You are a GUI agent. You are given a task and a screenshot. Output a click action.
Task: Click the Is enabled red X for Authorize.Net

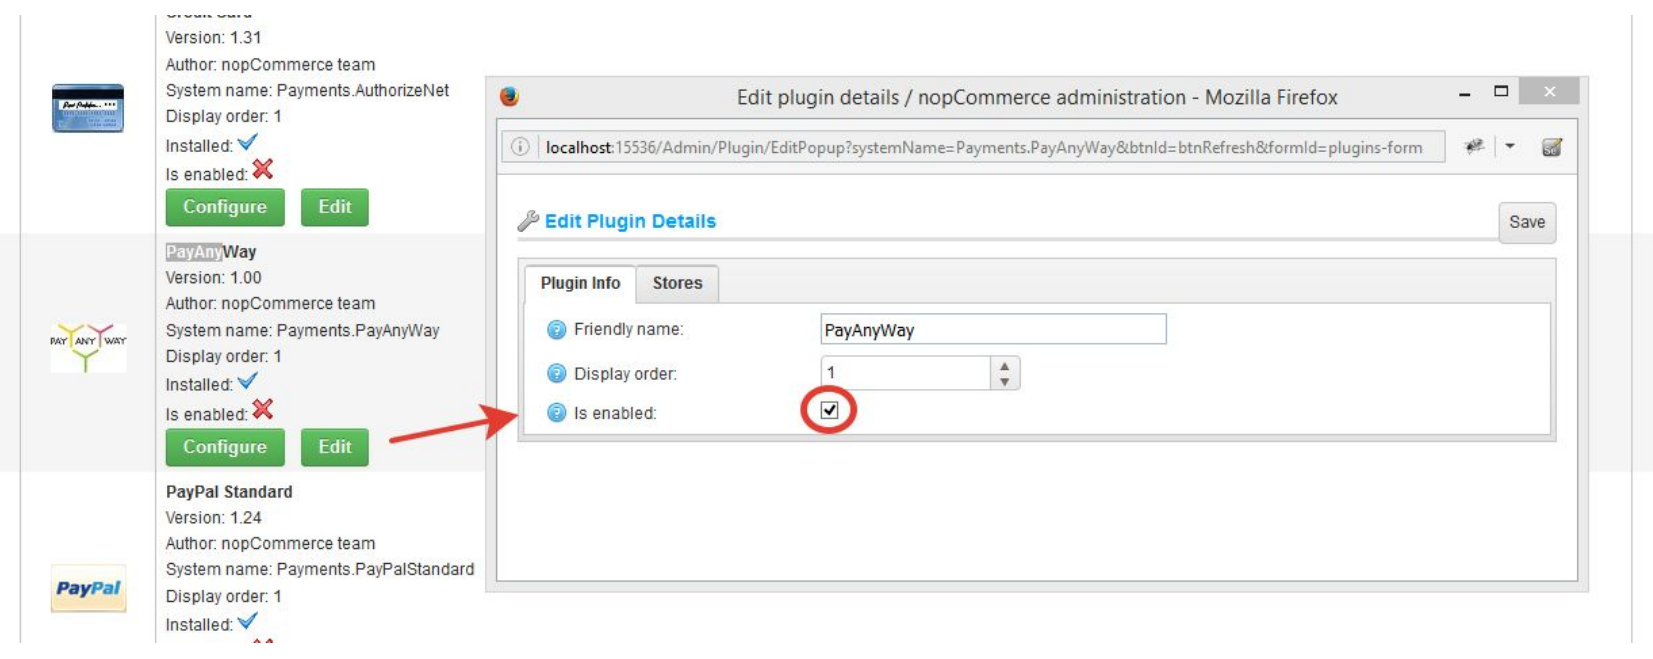pos(263,170)
